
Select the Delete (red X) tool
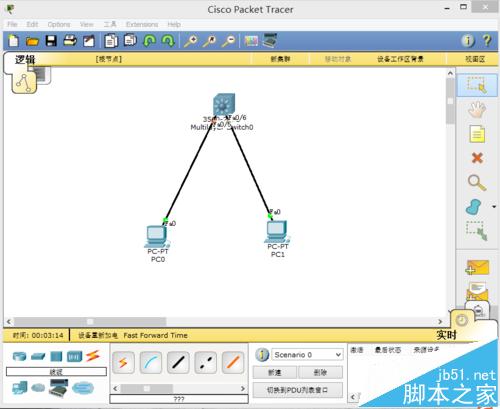[x=477, y=158]
